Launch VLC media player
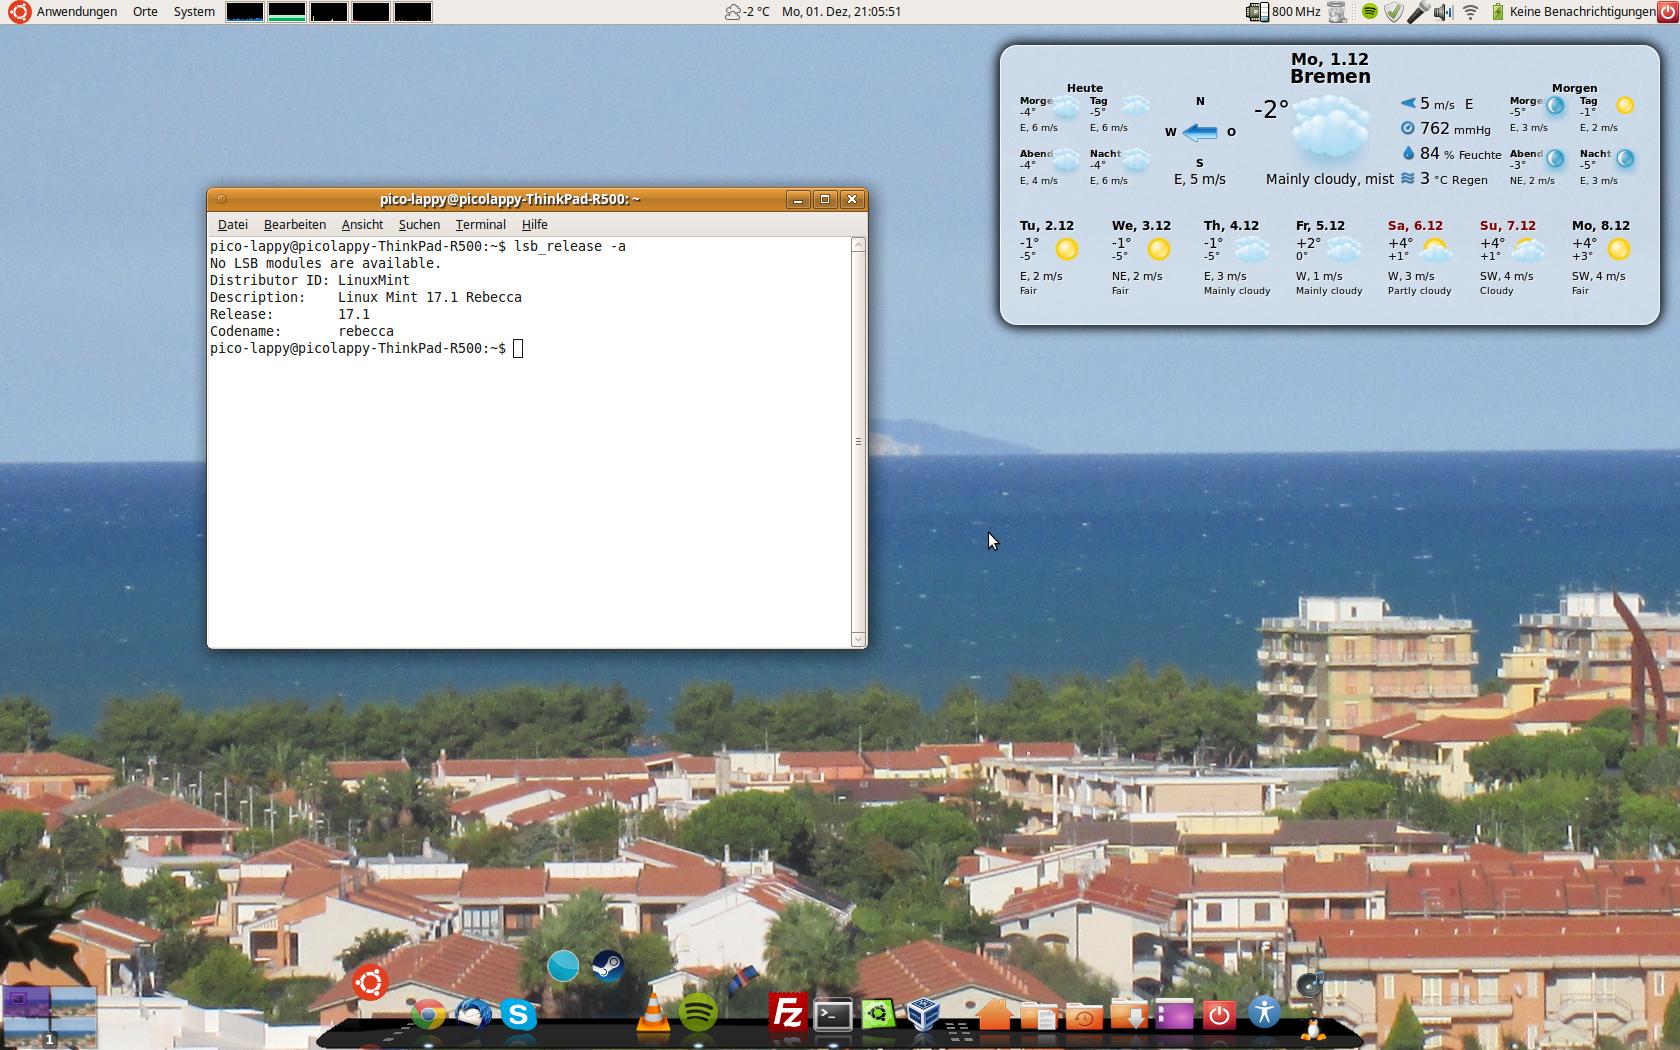Image resolution: width=1680 pixels, height=1050 pixels. tap(653, 1013)
